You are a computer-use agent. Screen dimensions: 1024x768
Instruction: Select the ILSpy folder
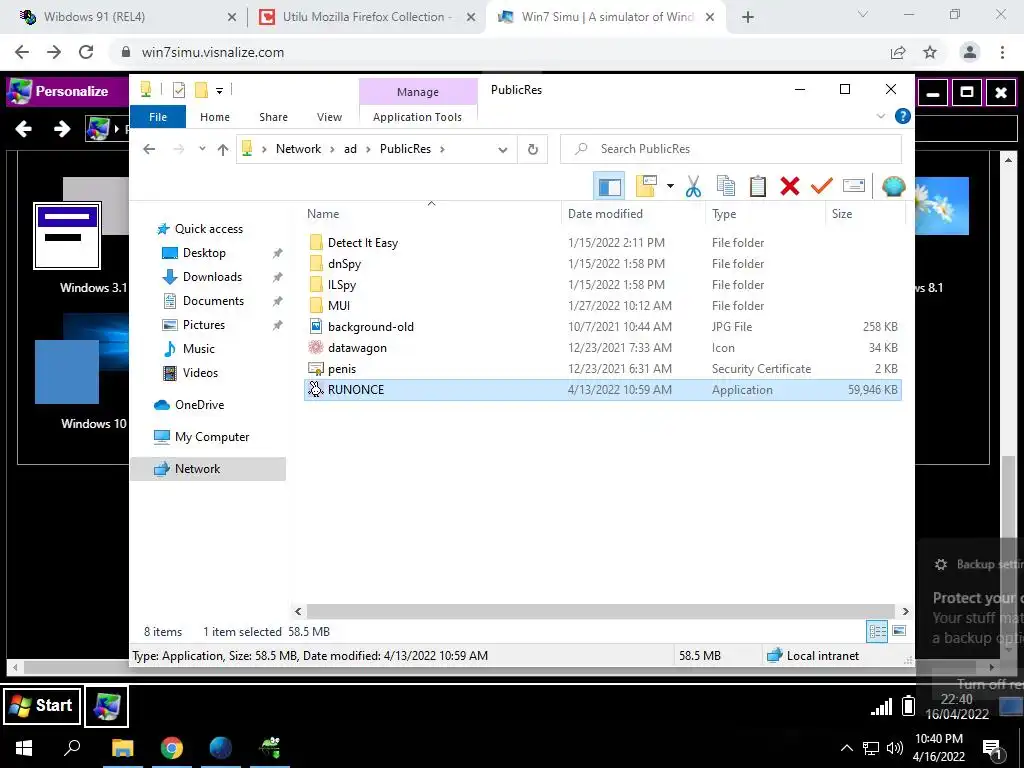tap(602, 285)
